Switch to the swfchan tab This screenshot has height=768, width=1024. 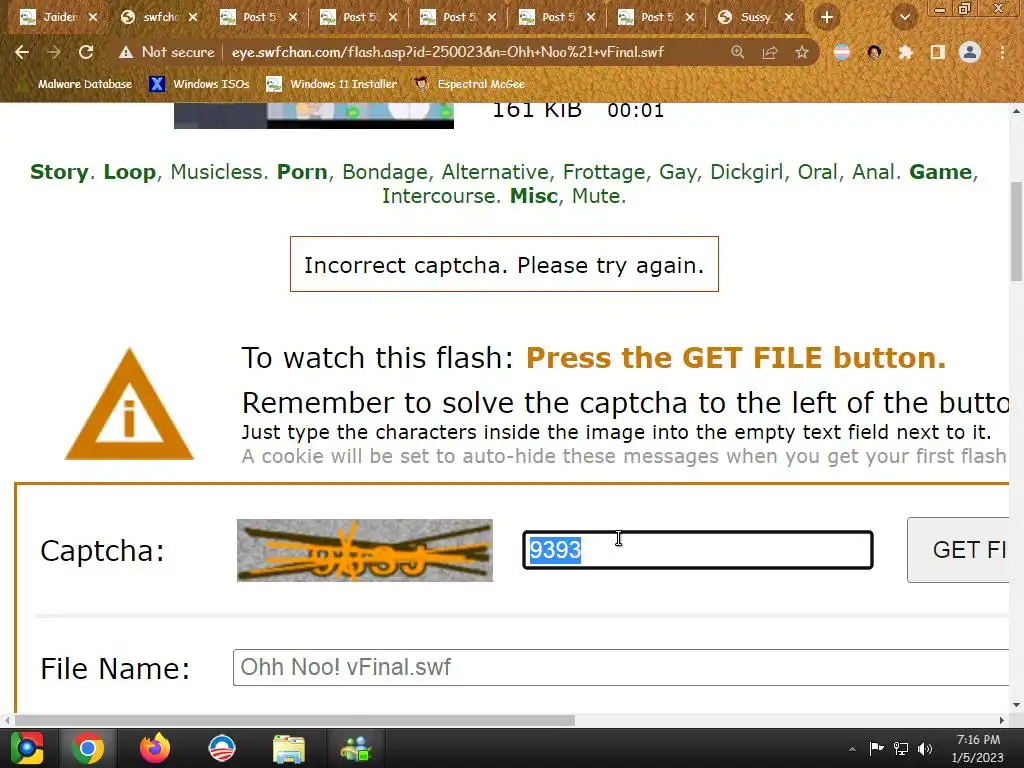[160, 18]
